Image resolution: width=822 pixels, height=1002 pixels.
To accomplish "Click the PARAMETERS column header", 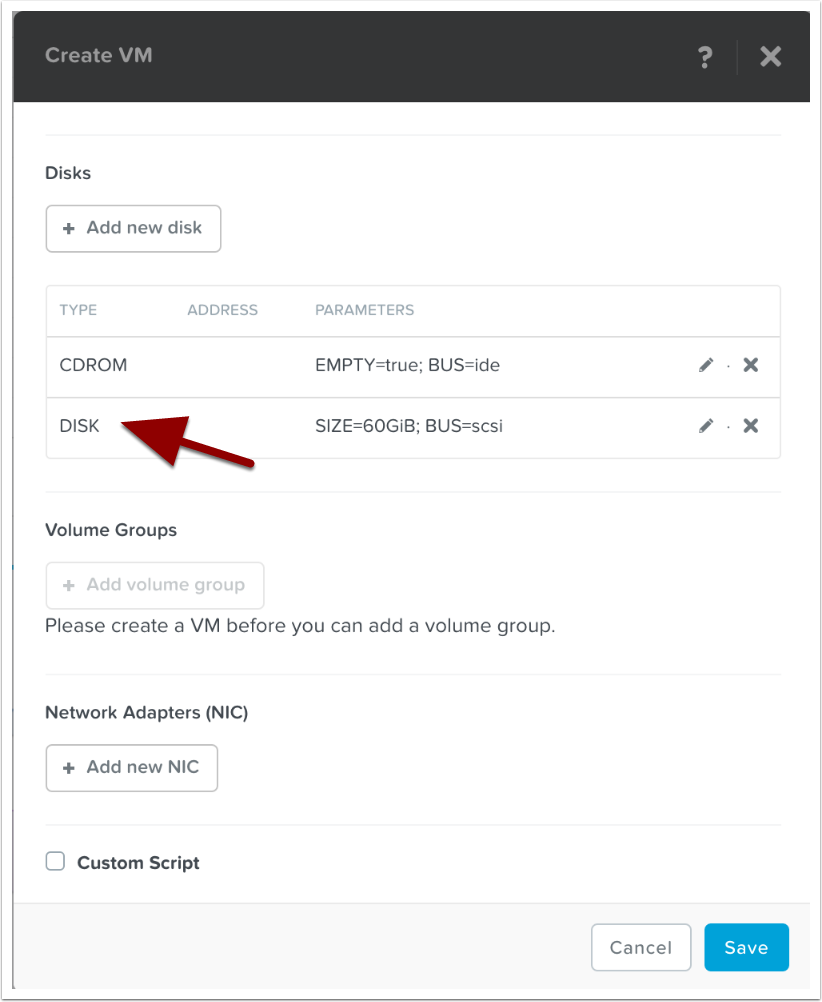I will [x=364, y=310].
